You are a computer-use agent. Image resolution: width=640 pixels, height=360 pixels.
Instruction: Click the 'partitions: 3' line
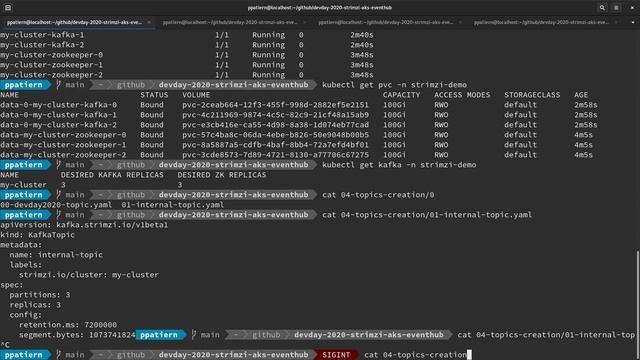click(x=40, y=295)
